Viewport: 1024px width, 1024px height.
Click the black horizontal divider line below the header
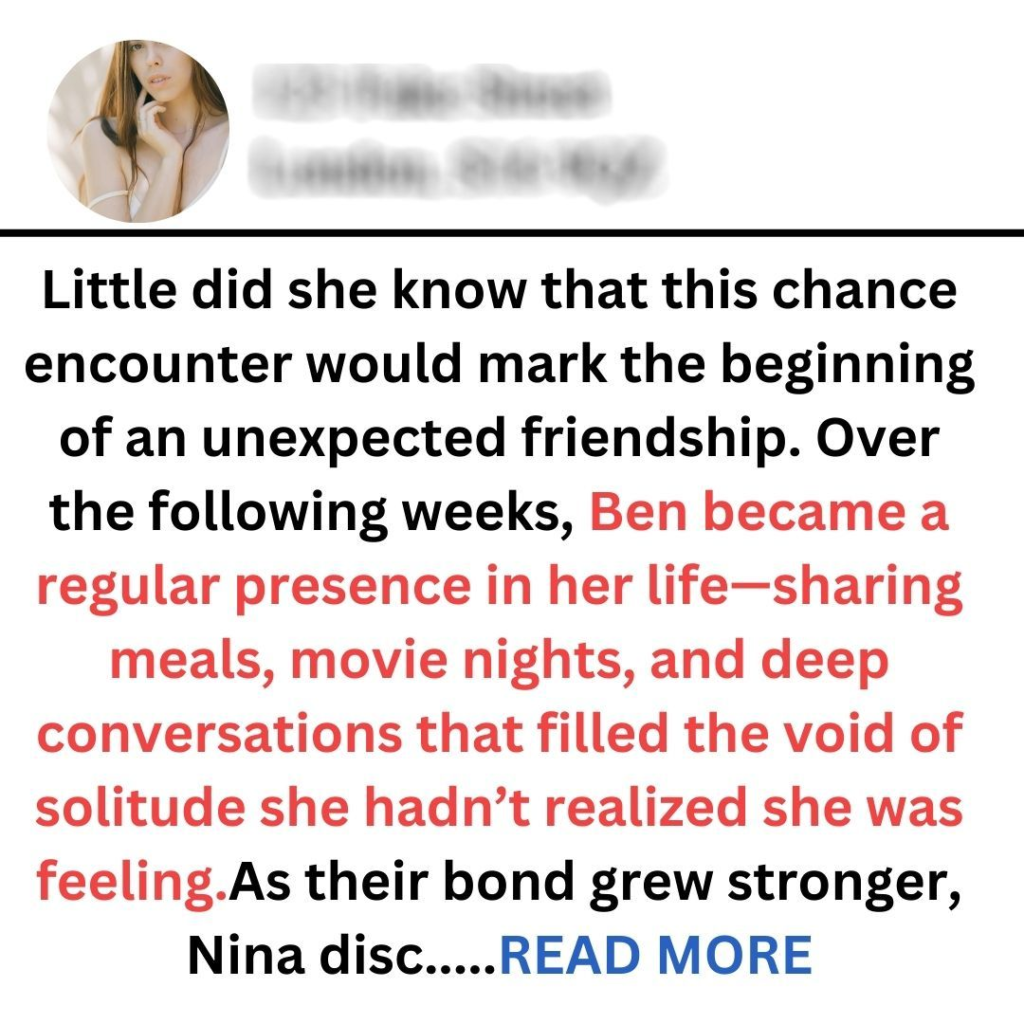512,232
